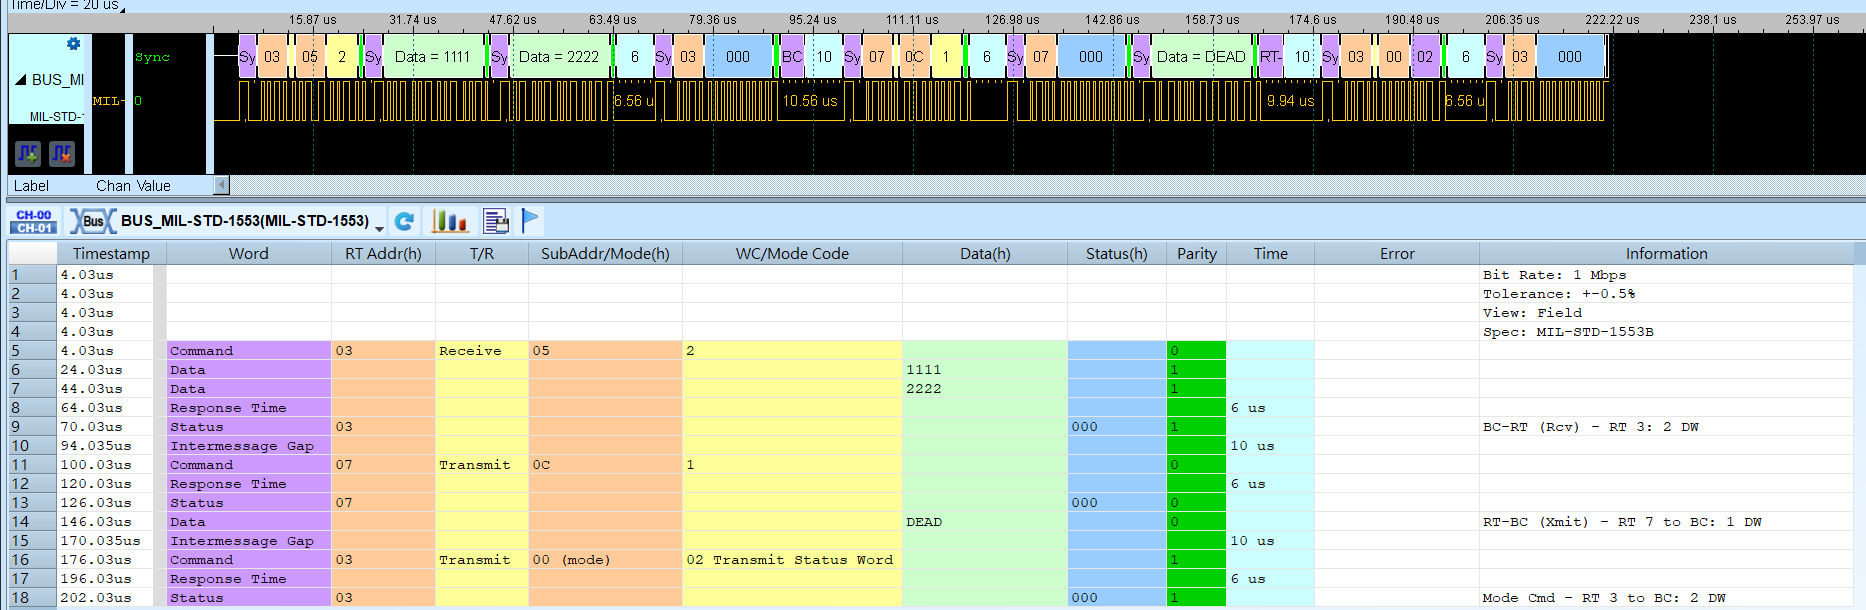The width and height of the screenshot is (1866, 610).
Task: Click the Label column heading
Action: pos(31,186)
